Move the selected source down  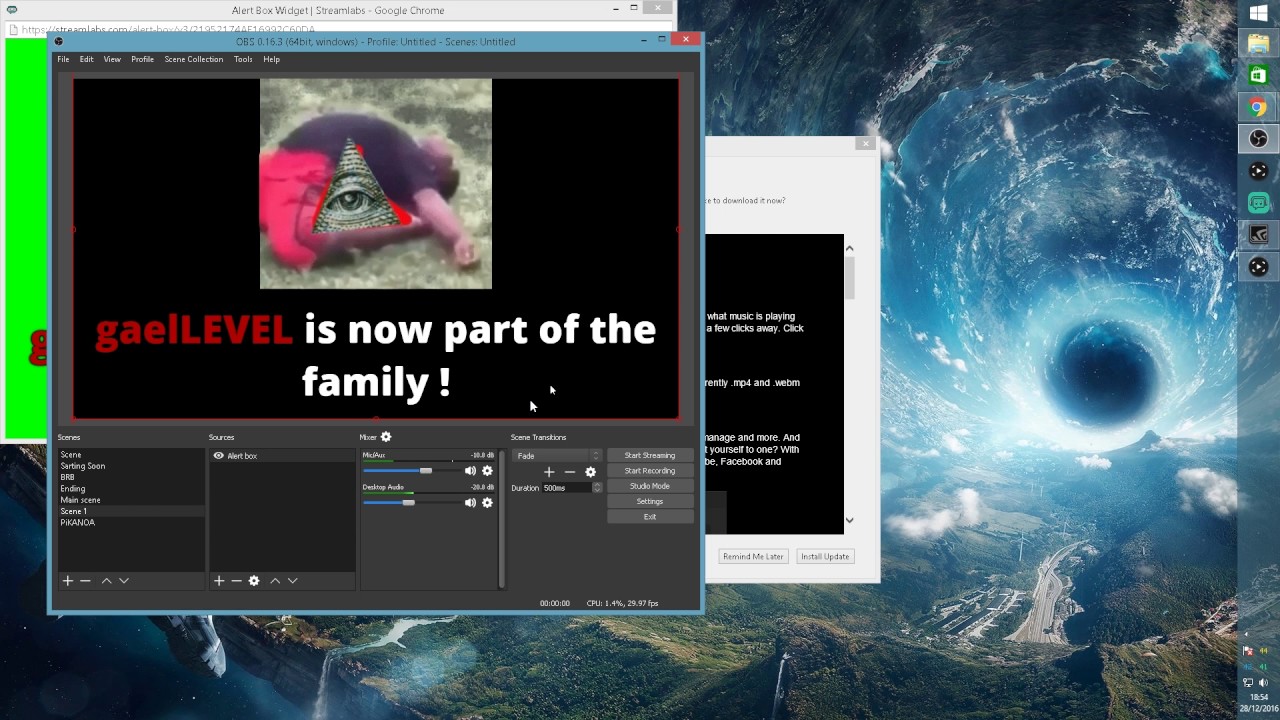point(293,580)
